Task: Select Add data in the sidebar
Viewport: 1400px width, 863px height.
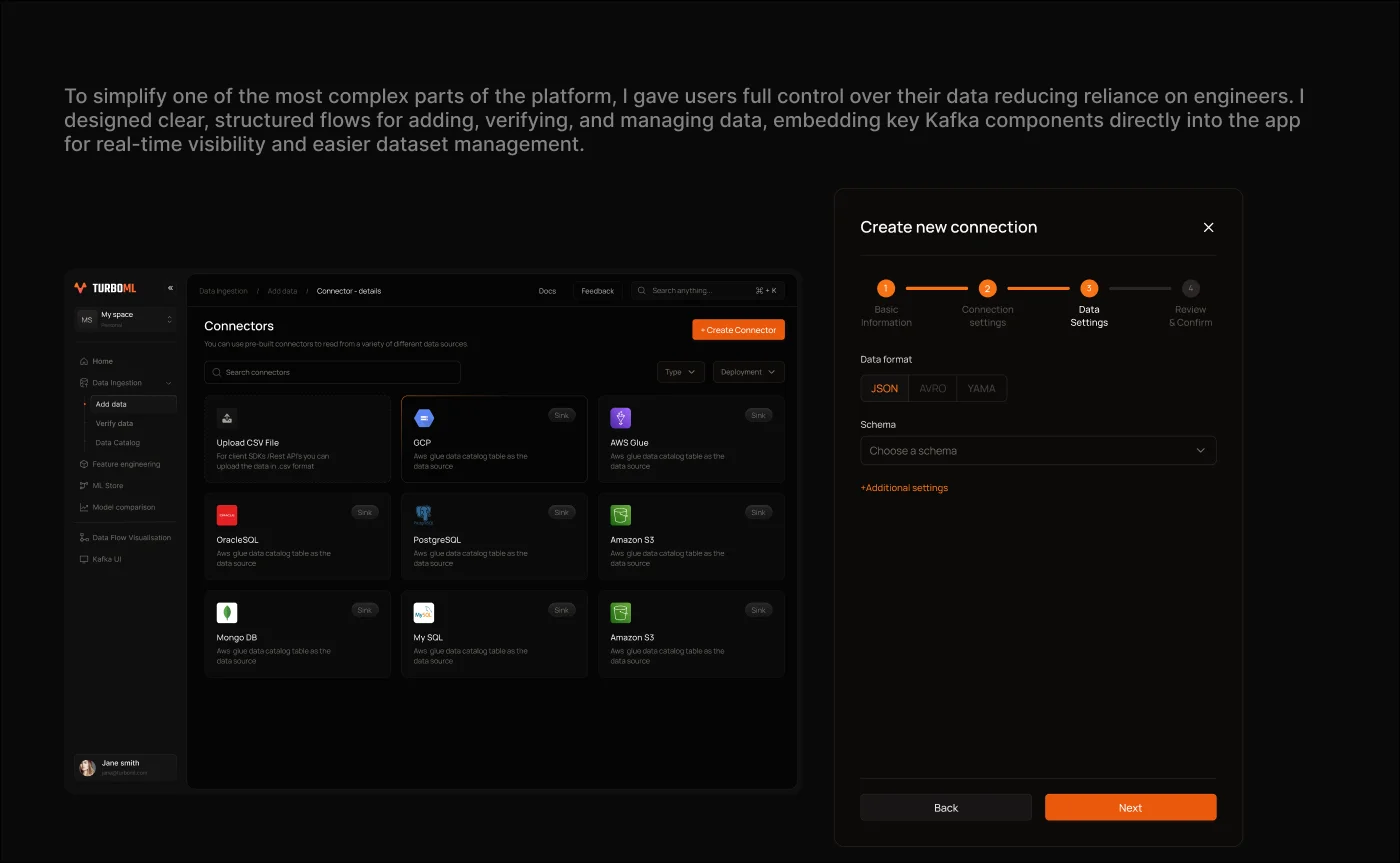Action: pyautogui.click(x=133, y=404)
